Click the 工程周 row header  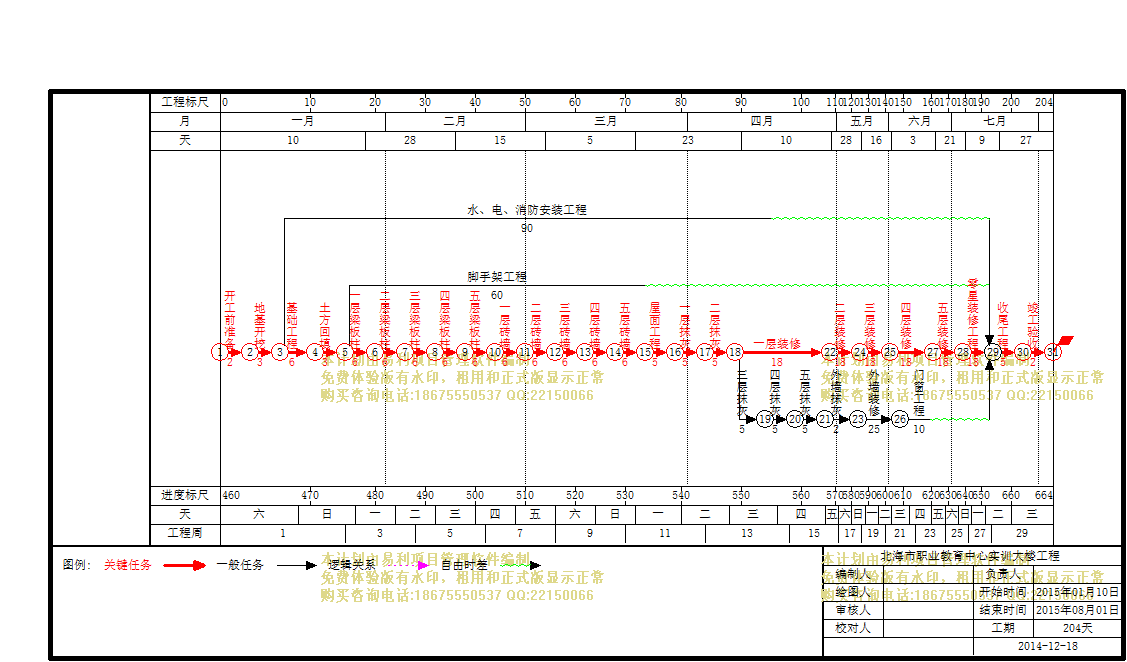185,534
